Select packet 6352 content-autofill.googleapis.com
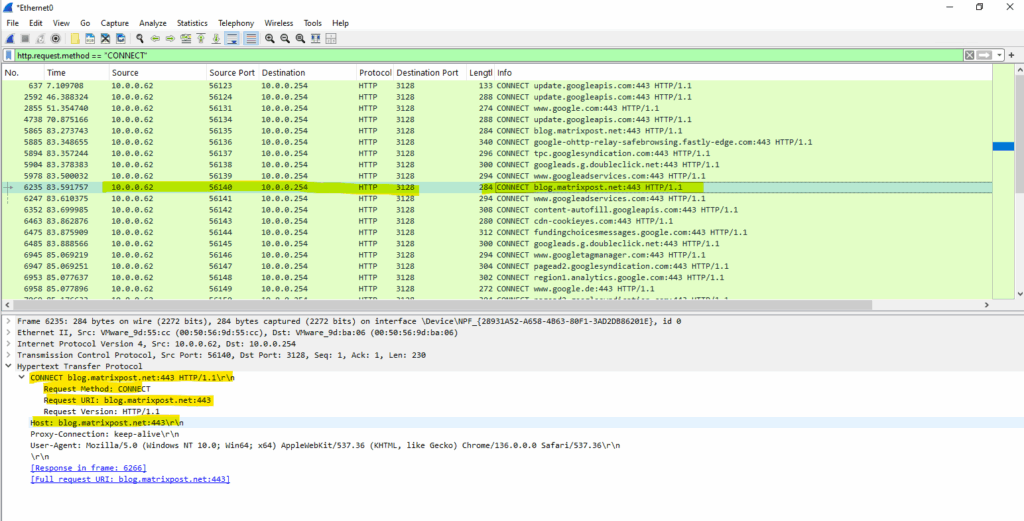The image size is (1024, 521). tap(496, 210)
